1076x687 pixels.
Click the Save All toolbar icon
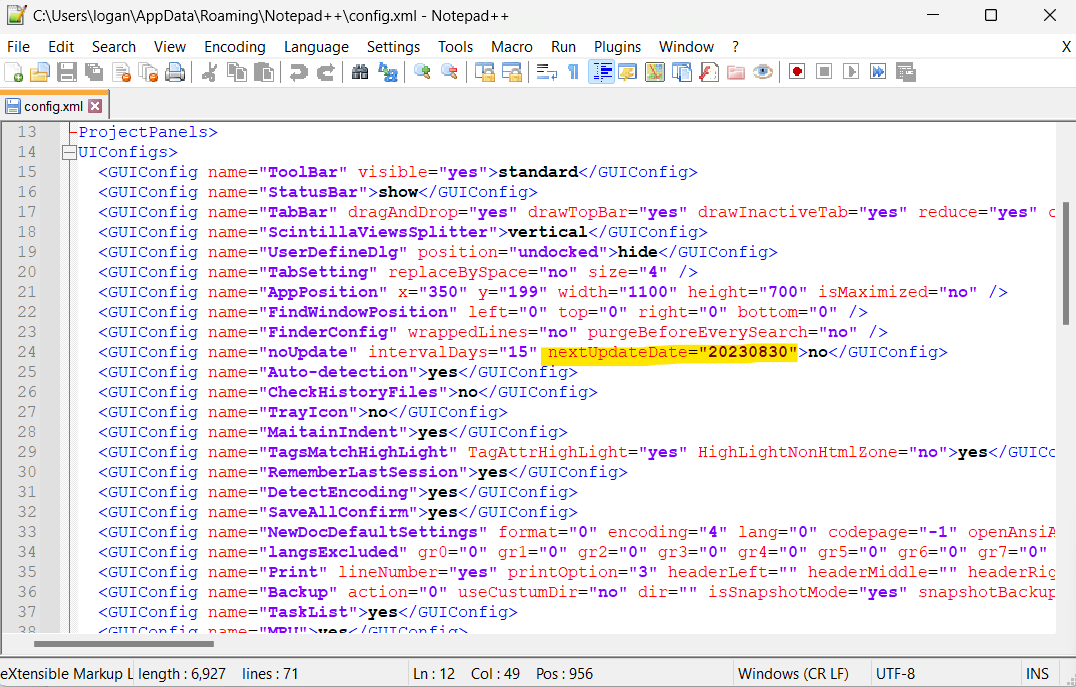pyautogui.click(x=94, y=72)
